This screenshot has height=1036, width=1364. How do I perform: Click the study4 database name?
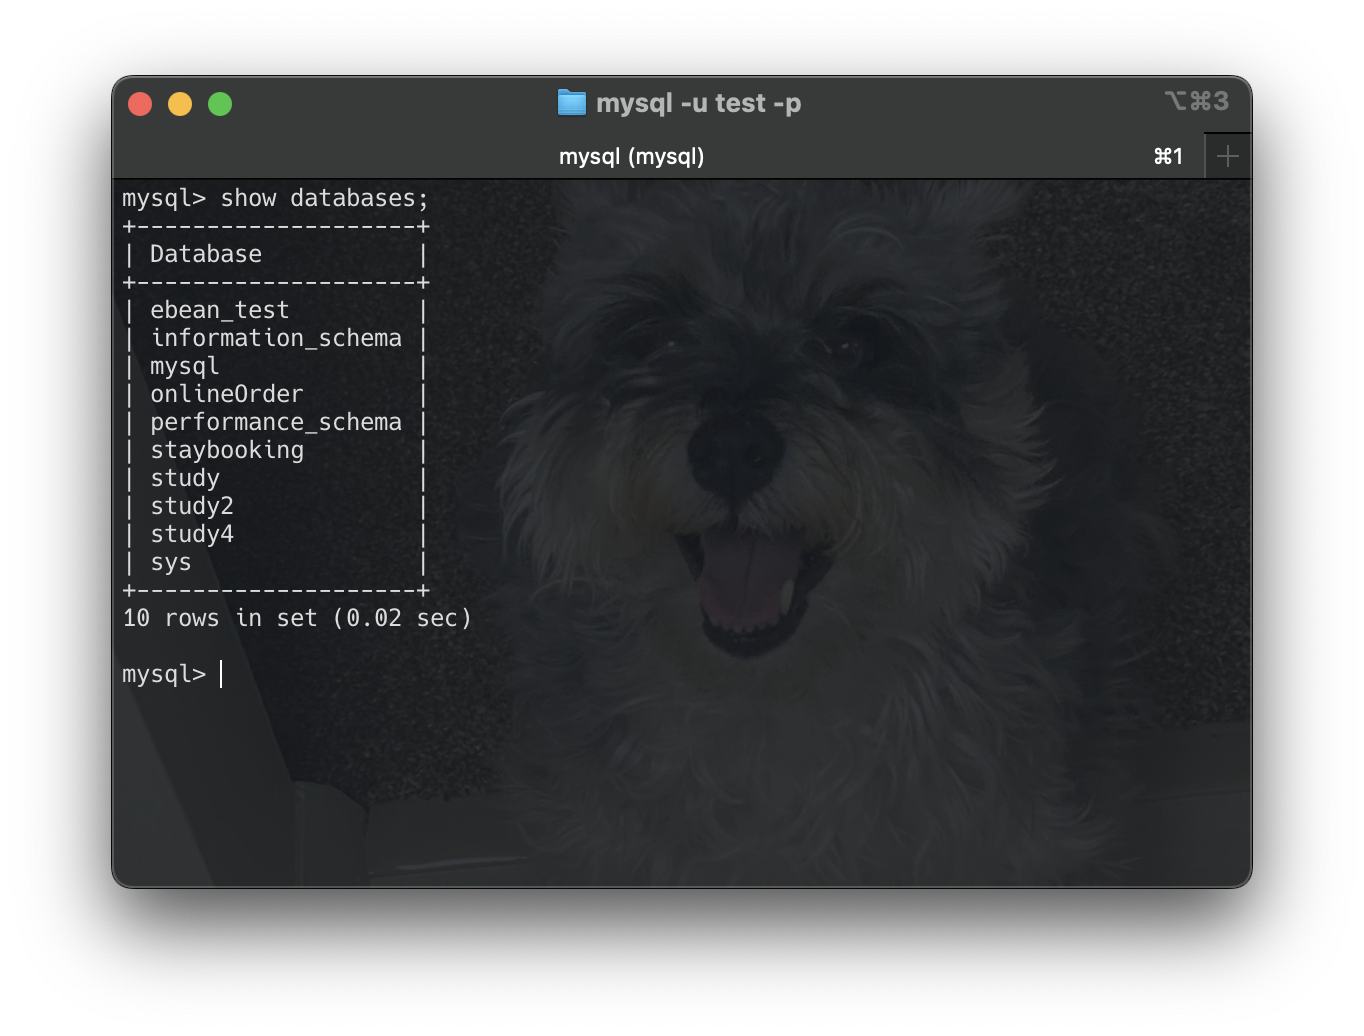(x=191, y=534)
